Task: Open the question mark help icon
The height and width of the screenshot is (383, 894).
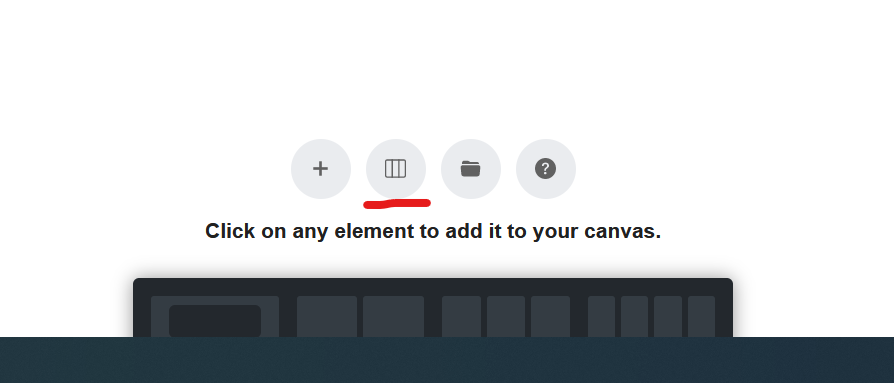Action: (x=546, y=169)
